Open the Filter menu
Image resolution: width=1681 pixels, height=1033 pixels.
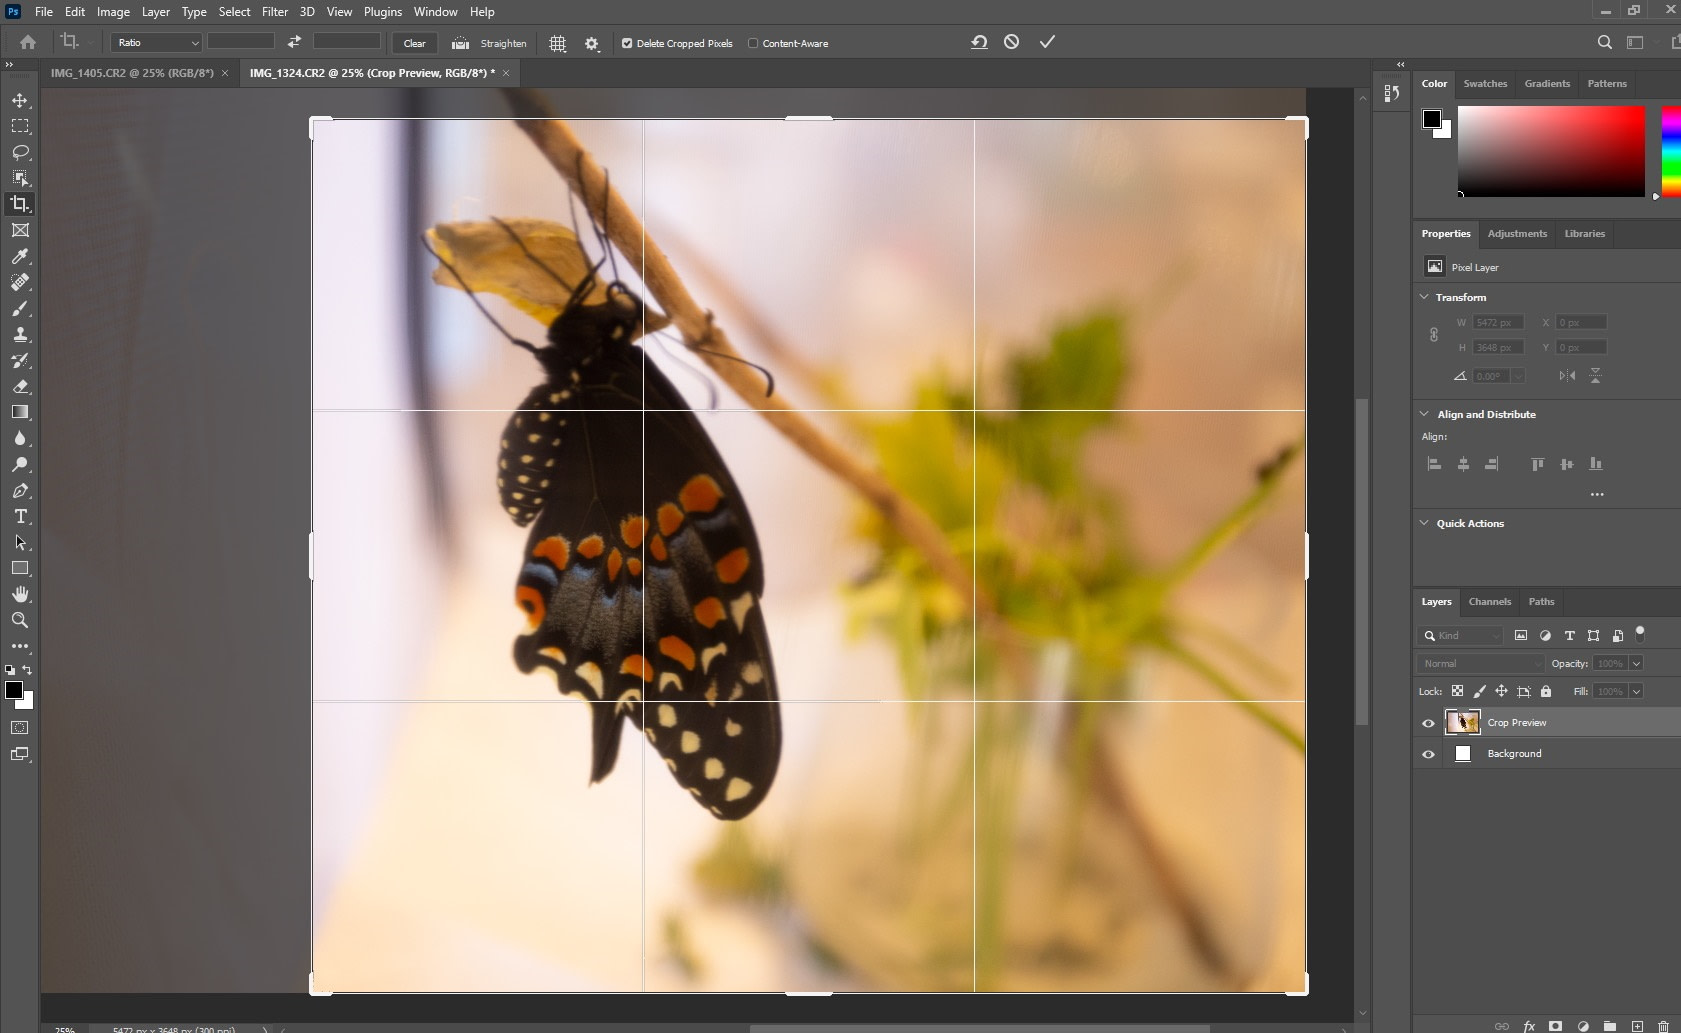point(275,11)
